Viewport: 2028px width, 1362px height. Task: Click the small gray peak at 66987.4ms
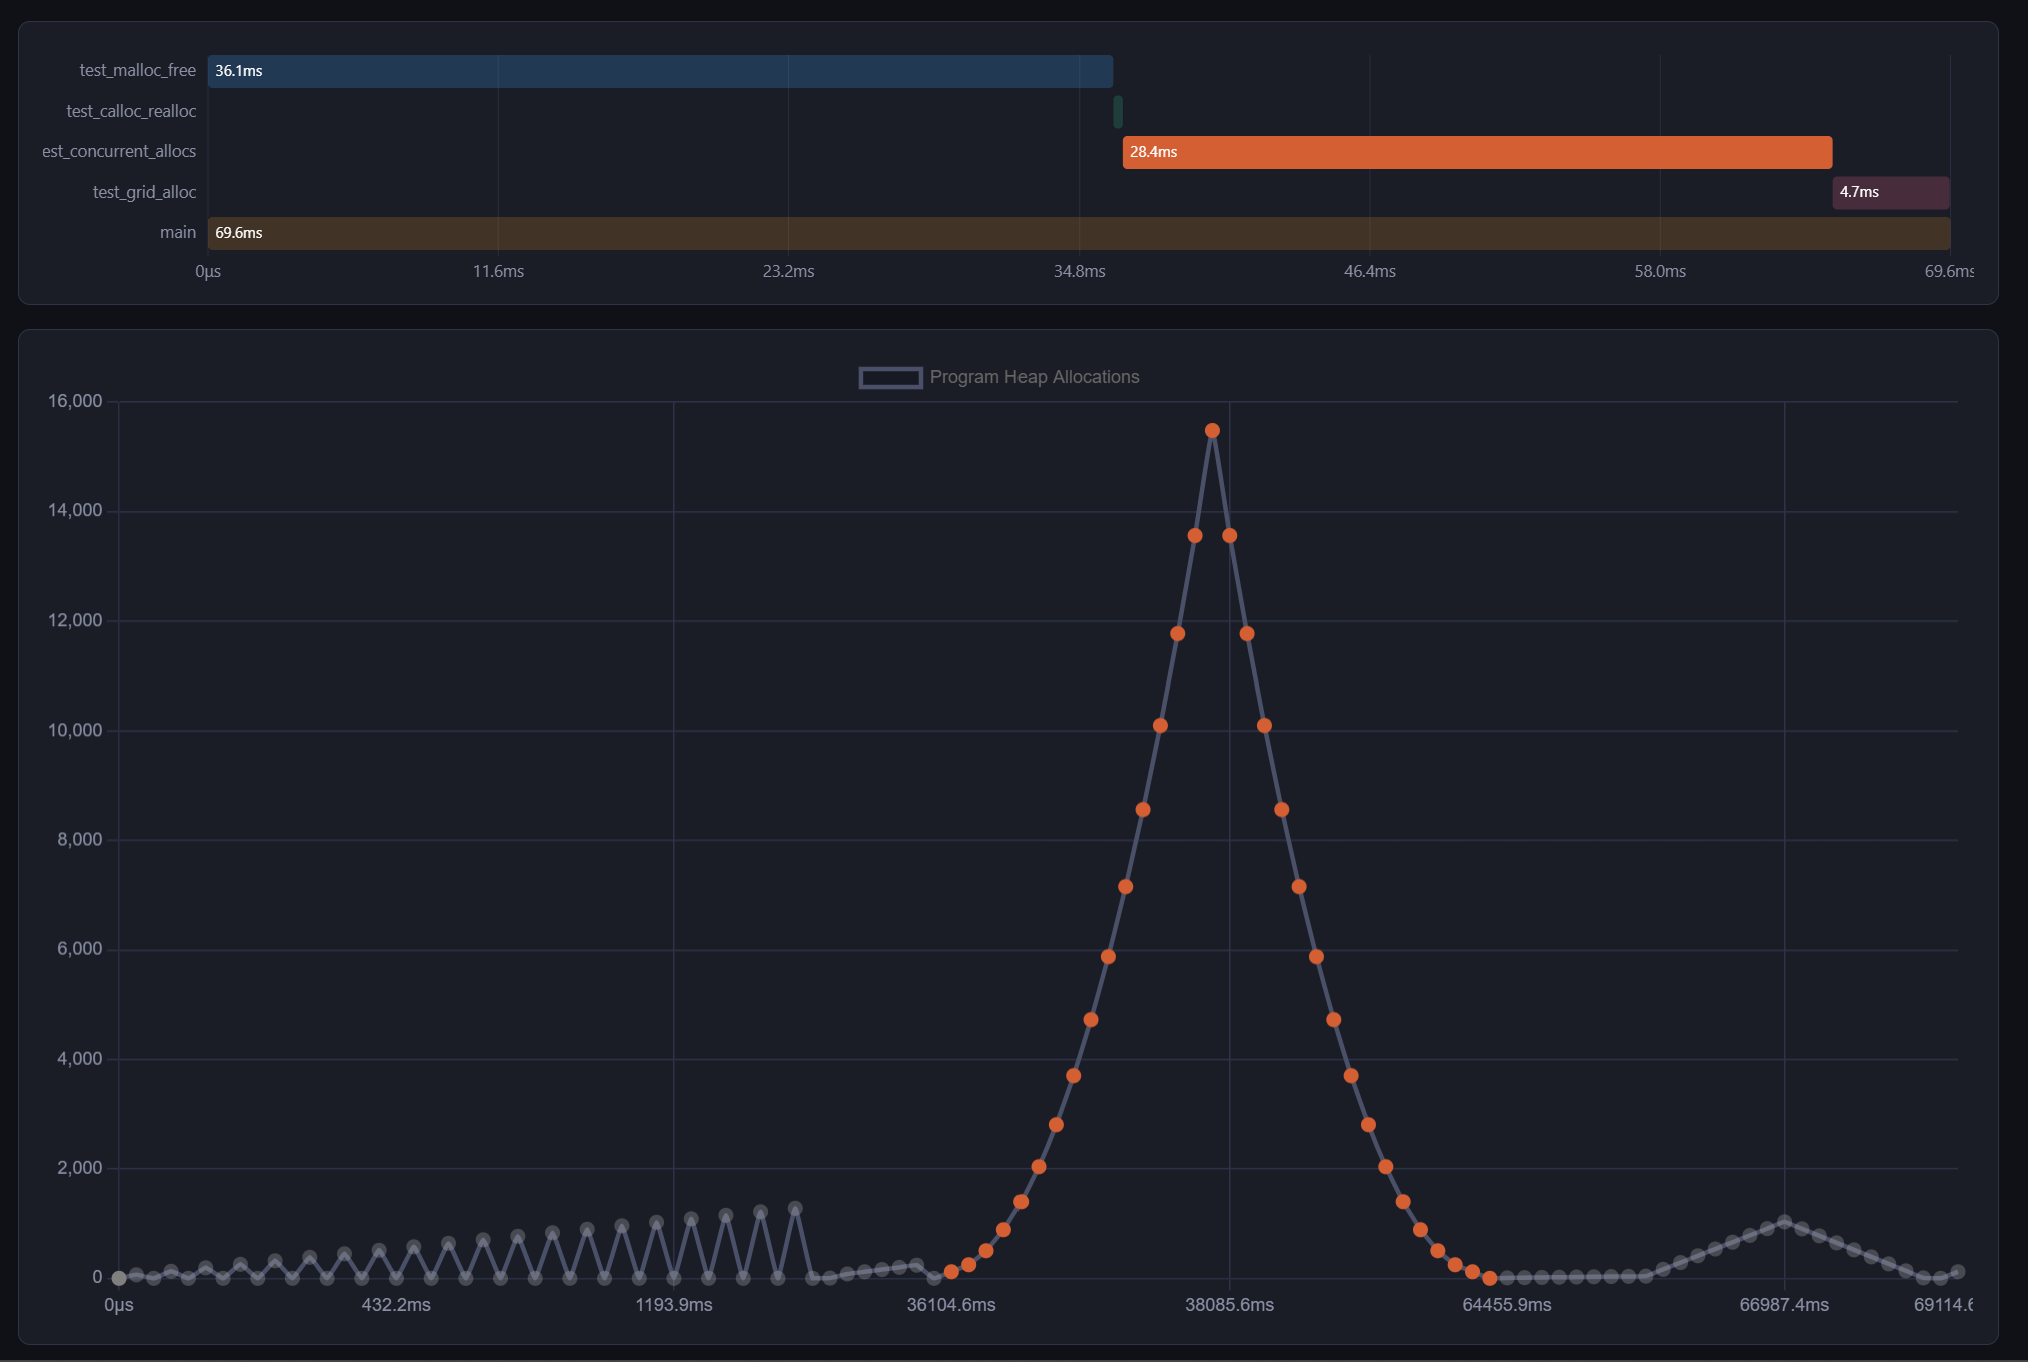click(x=1784, y=1222)
